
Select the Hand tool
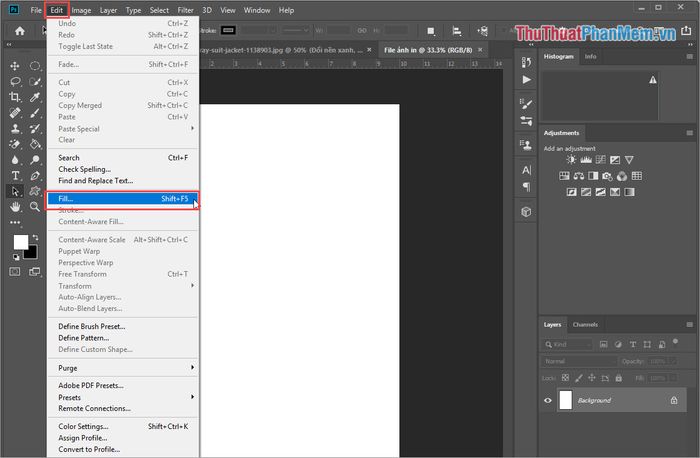coord(15,207)
